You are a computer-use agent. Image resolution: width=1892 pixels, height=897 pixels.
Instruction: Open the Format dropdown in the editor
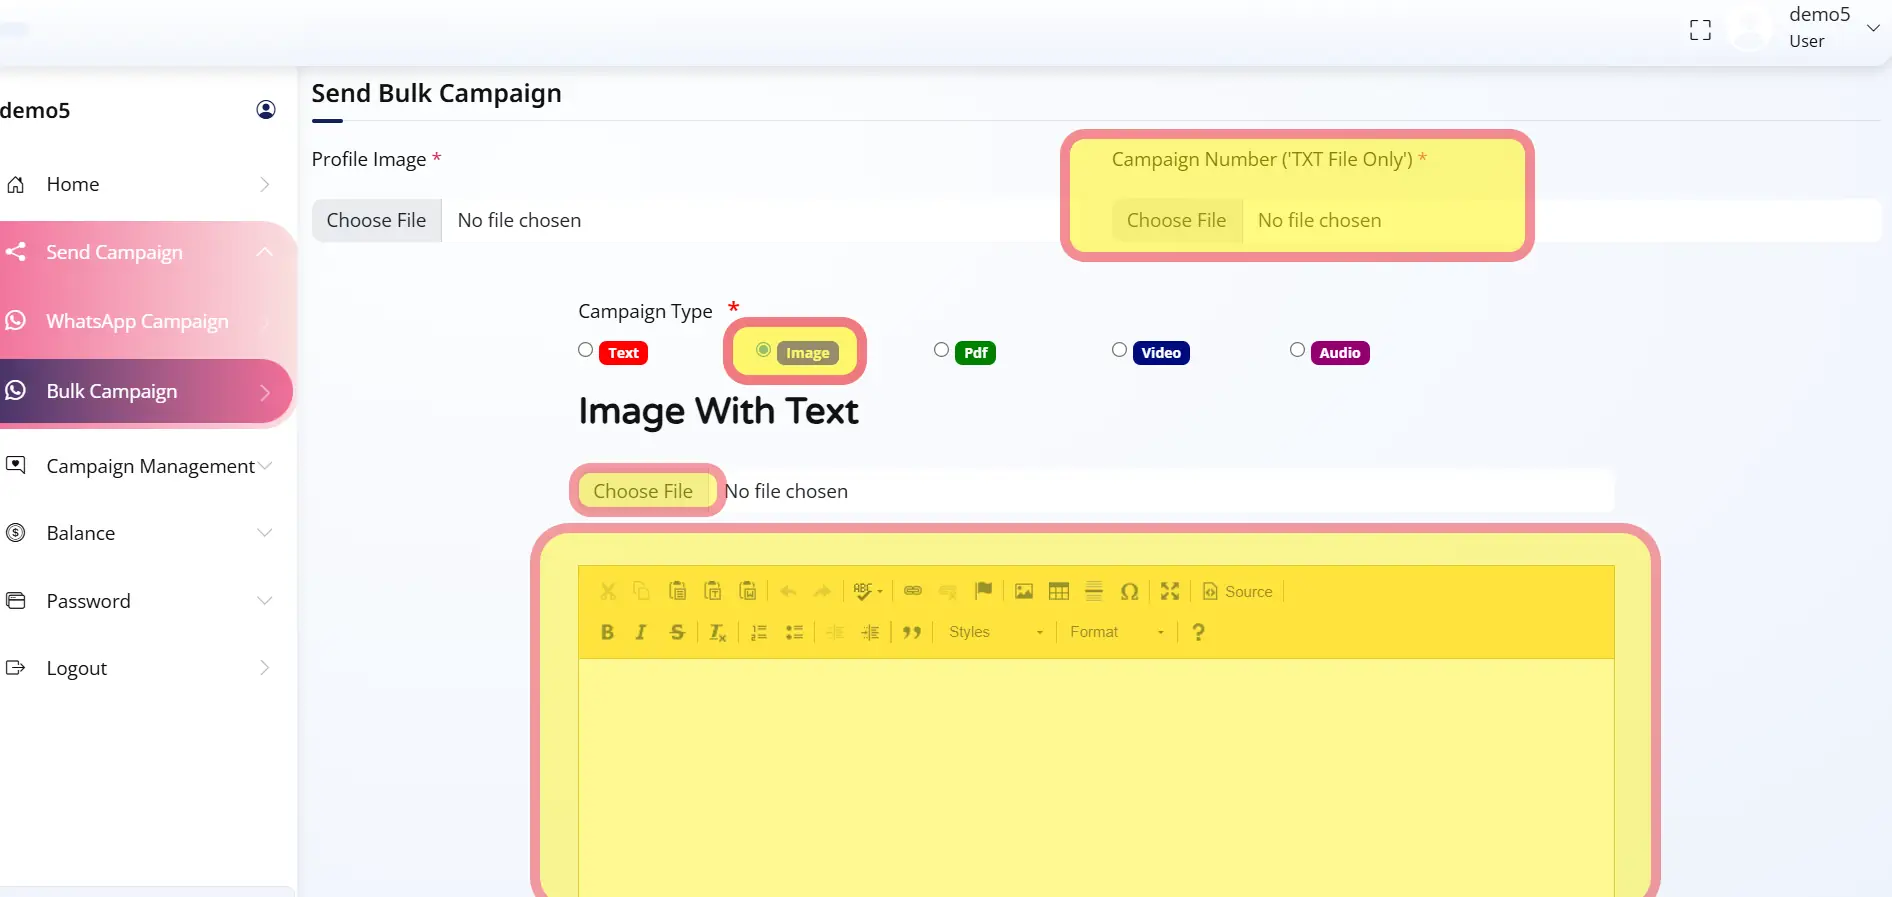coord(1117,632)
